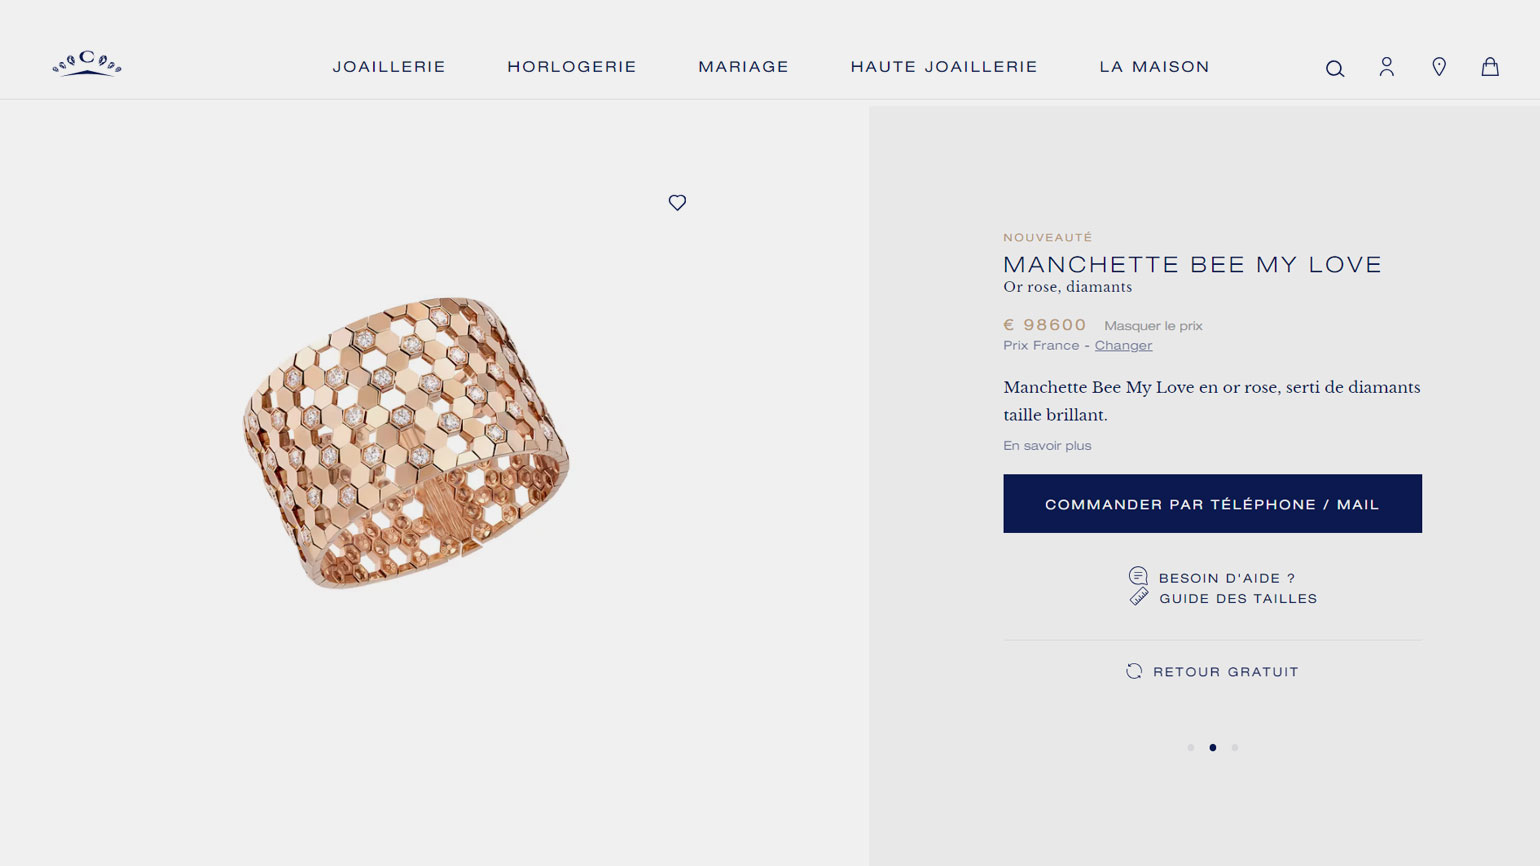Open the shopping bag icon
The height and width of the screenshot is (866, 1540).
tap(1490, 67)
